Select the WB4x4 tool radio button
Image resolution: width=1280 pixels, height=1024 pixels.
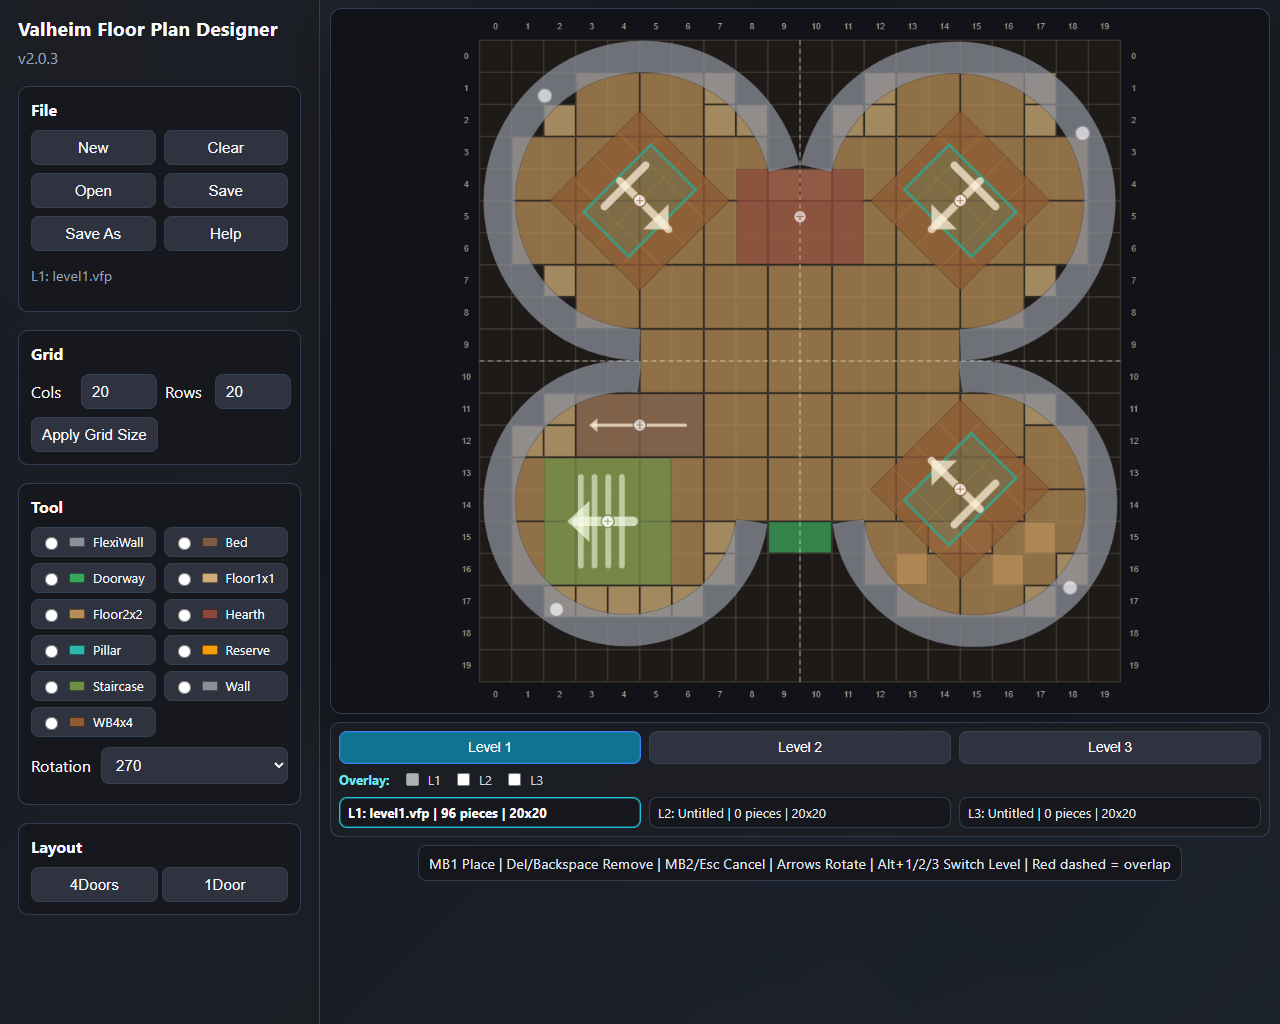[51, 723]
